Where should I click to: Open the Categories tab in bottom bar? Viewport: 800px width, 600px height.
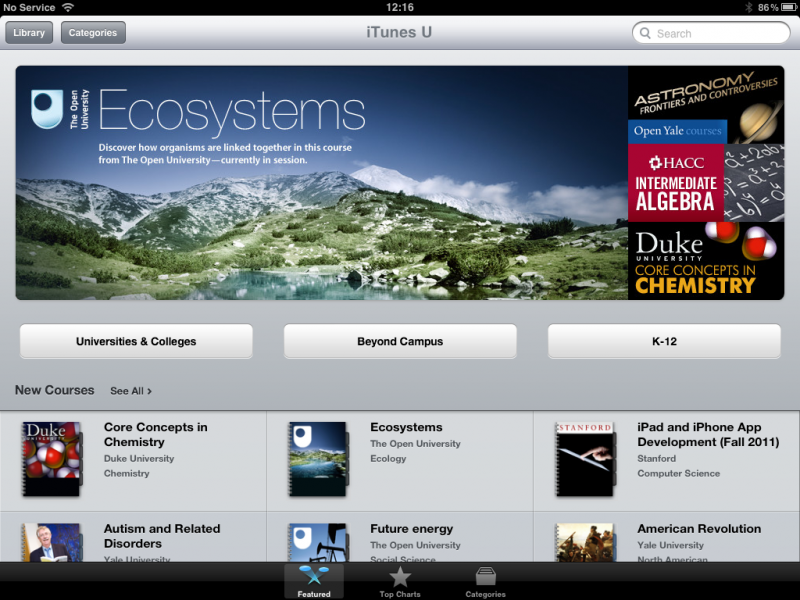tap(485, 581)
